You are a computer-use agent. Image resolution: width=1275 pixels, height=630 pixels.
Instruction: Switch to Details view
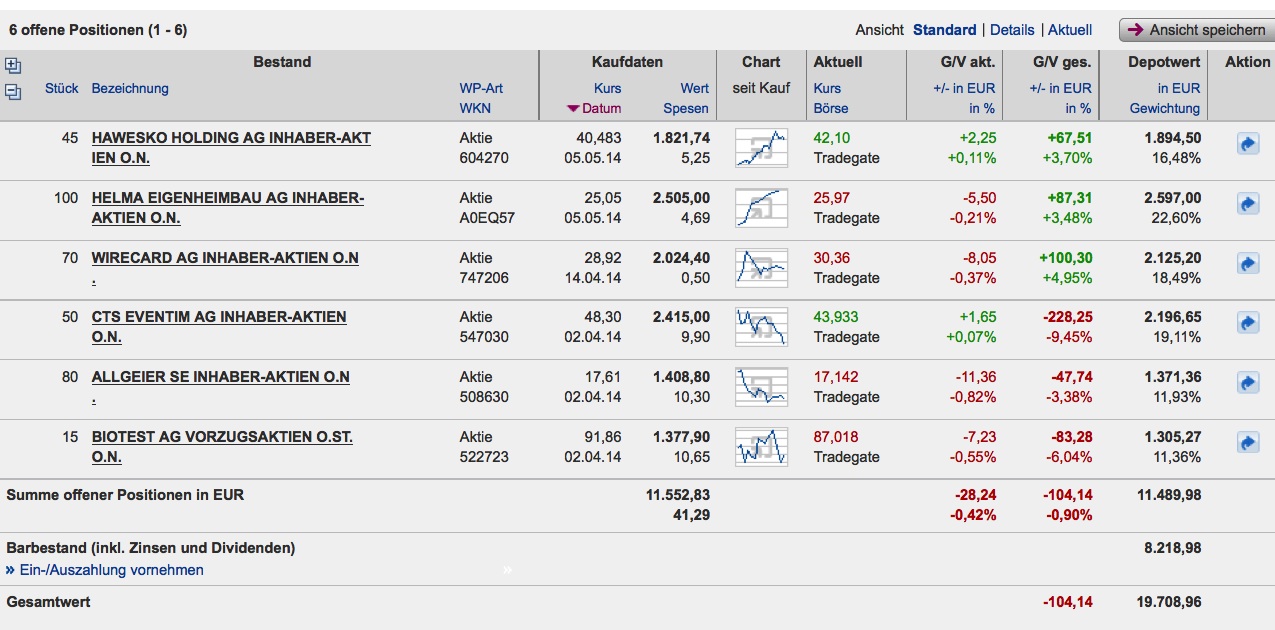1012,30
